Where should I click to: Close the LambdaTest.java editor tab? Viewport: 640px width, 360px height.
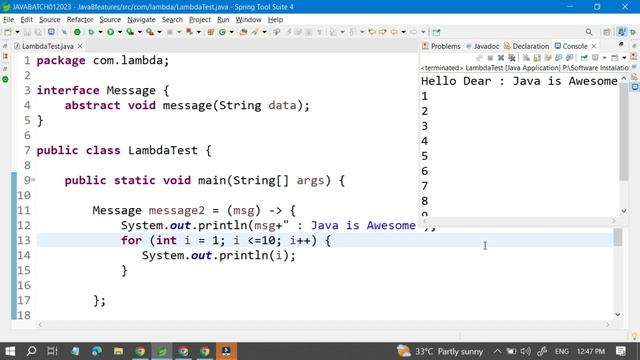pos(80,46)
